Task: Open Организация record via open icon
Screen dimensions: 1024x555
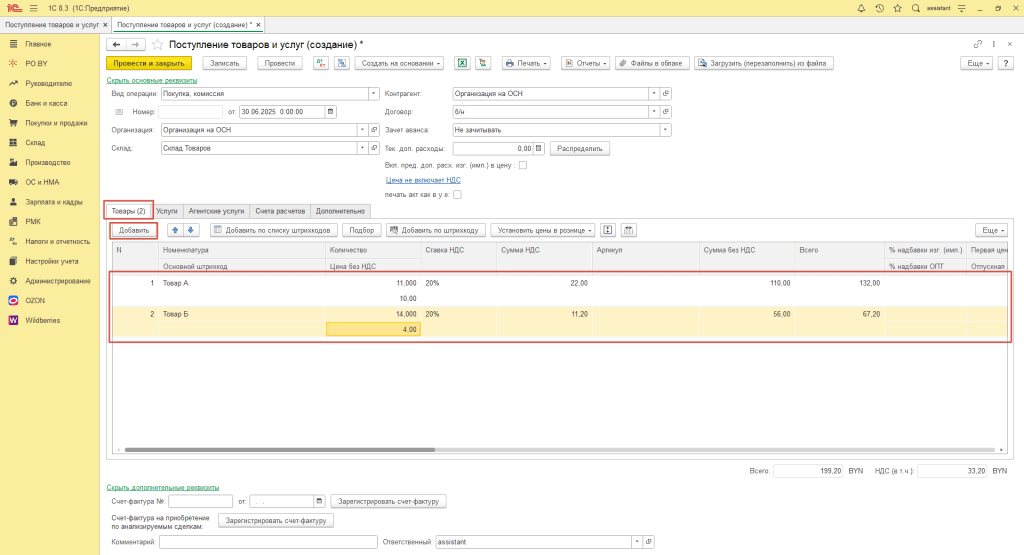Action: coord(374,130)
